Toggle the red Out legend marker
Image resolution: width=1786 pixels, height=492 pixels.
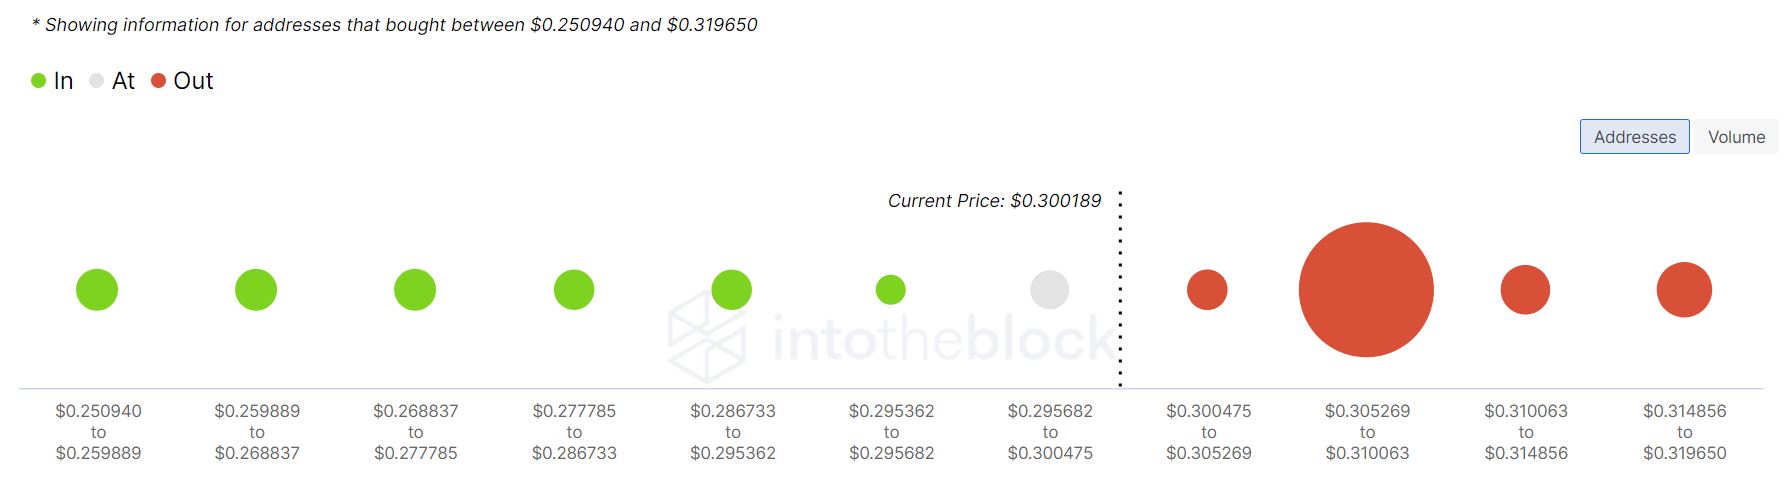[158, 81]
